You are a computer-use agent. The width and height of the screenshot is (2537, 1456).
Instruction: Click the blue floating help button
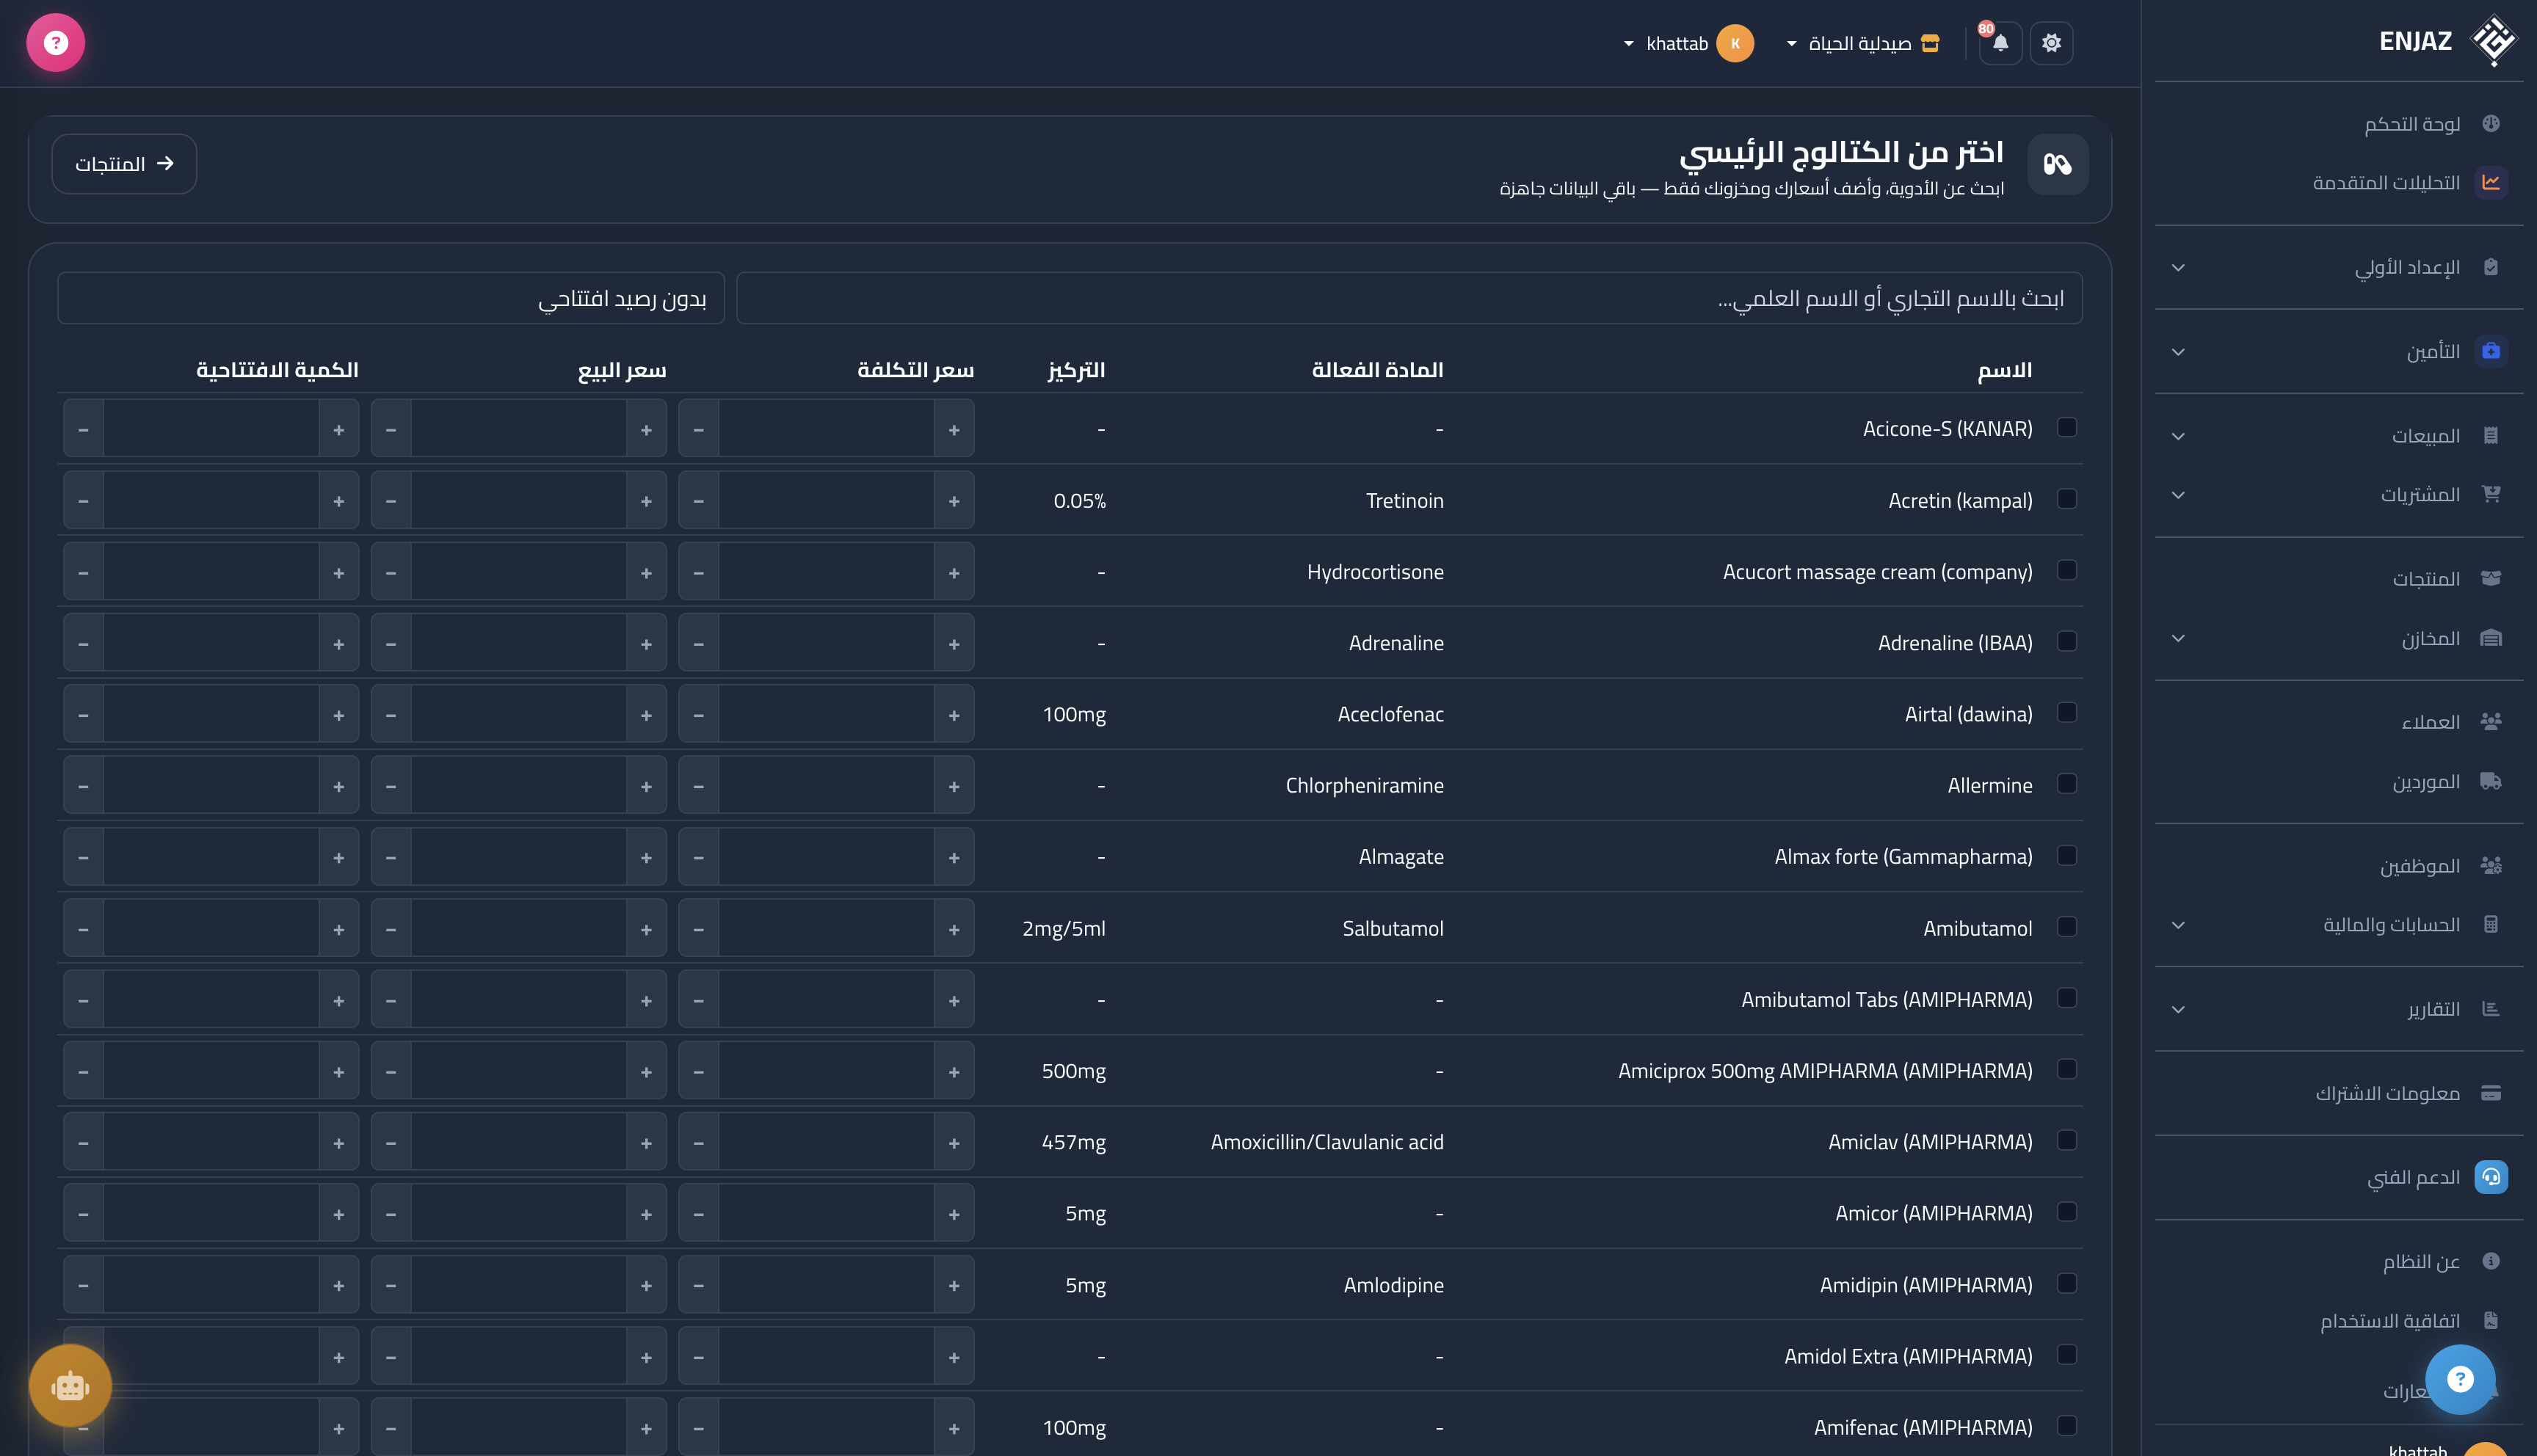pyautogui.click(x=2460, y=1379)
